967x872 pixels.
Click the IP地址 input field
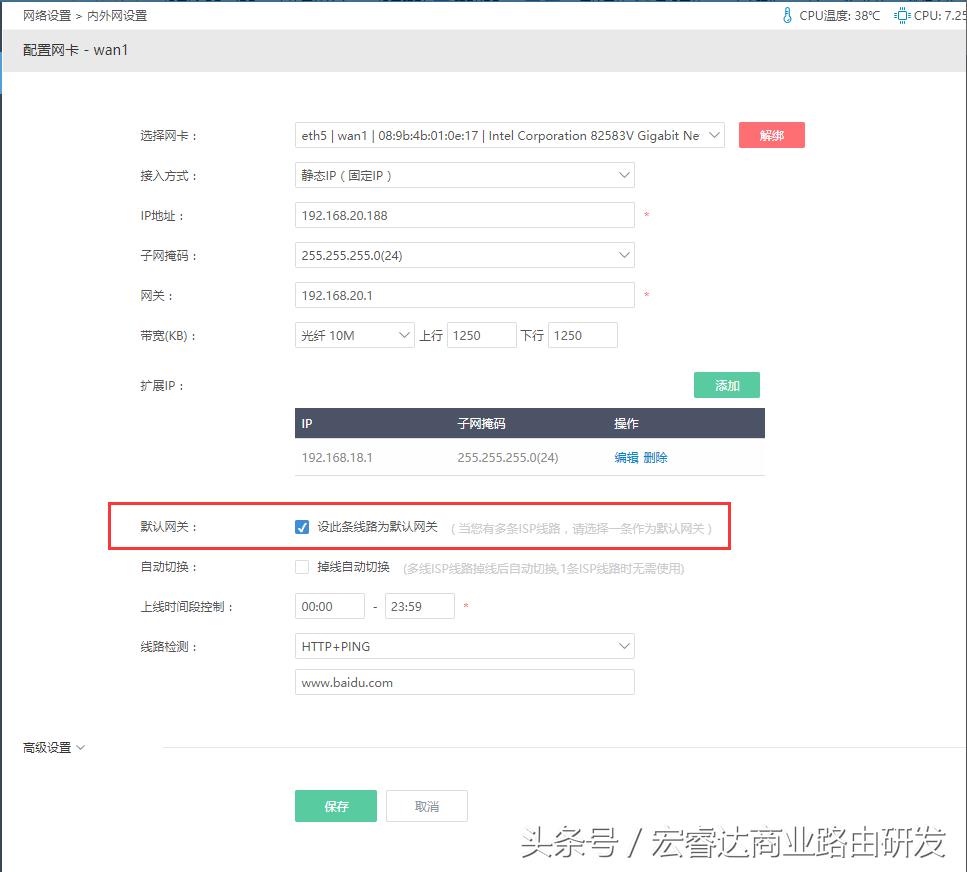coord(465,215)
